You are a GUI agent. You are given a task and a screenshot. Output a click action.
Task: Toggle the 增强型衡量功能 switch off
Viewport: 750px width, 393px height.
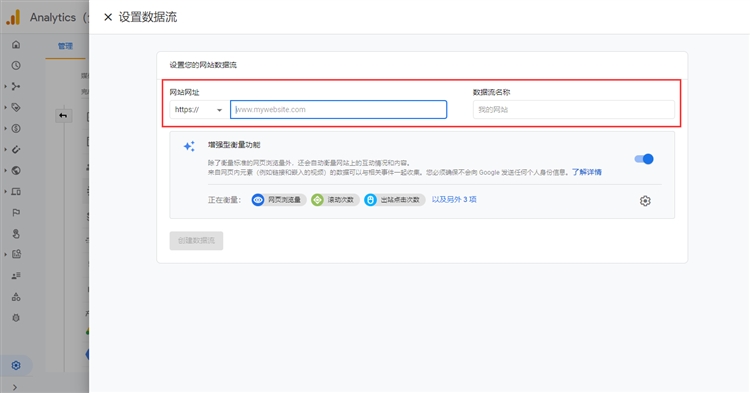[644, 159]
